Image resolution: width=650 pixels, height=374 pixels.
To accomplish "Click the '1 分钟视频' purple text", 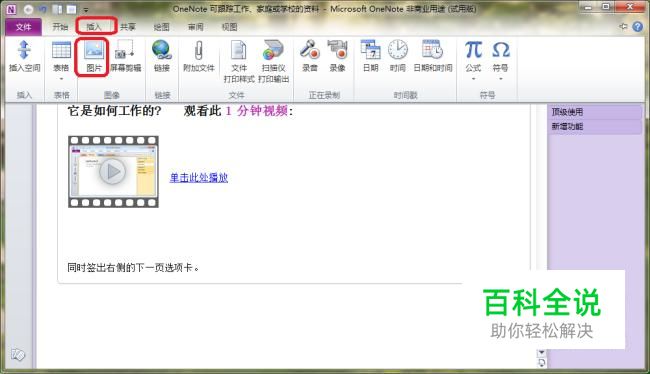I will [x=257, y=111].
